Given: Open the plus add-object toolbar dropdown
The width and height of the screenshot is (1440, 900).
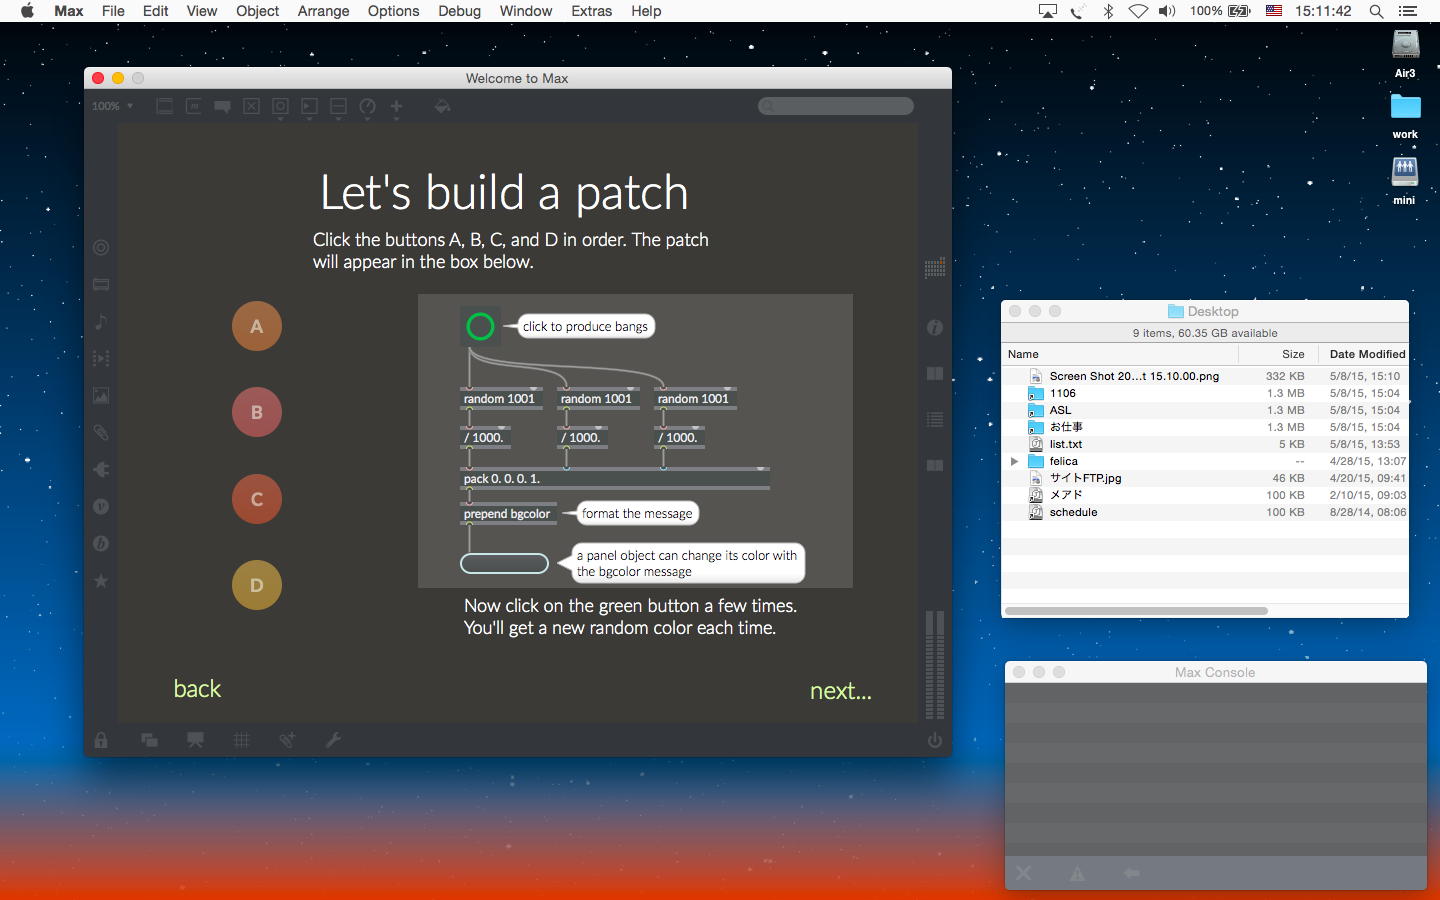Looking at the screenshot, I should (396, 106).
